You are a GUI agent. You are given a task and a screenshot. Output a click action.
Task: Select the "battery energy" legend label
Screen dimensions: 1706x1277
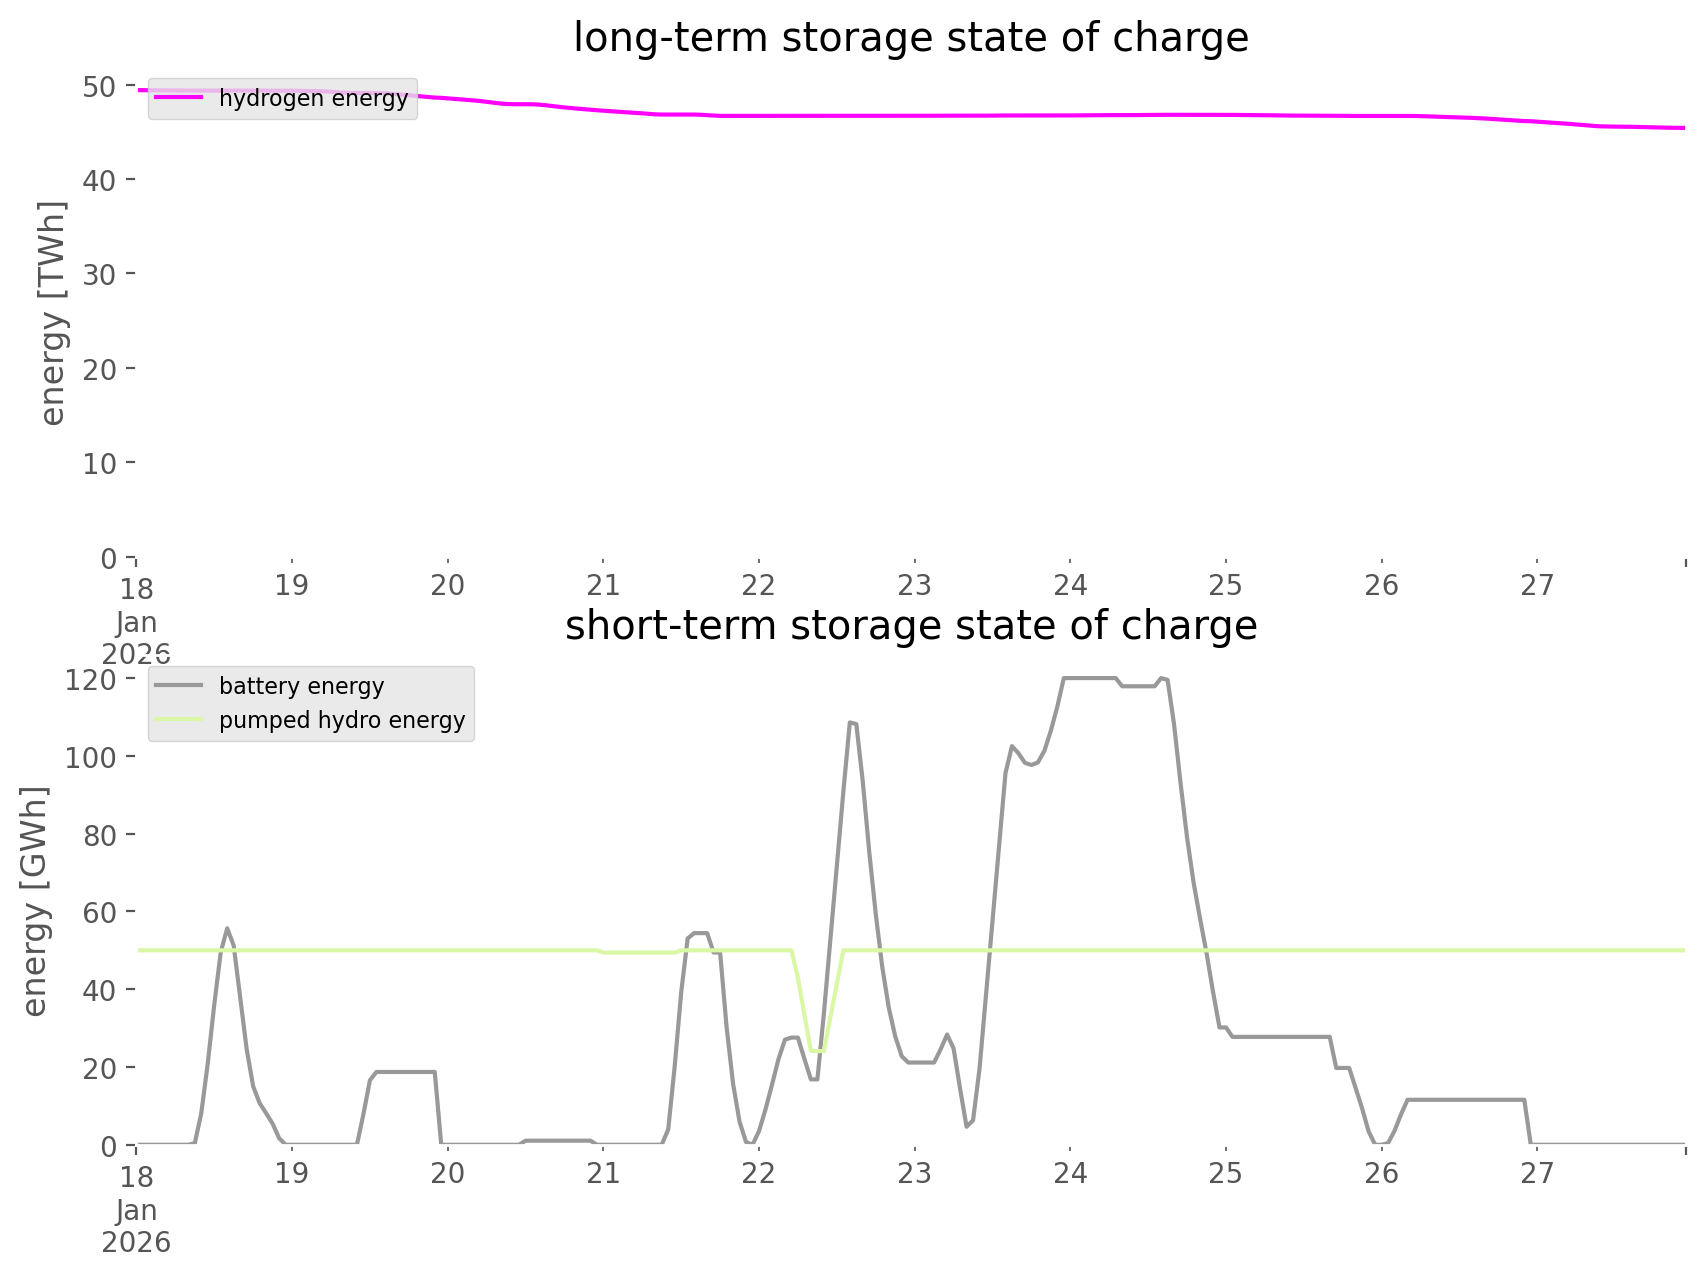pyautogui.click(x=301, y=686)
